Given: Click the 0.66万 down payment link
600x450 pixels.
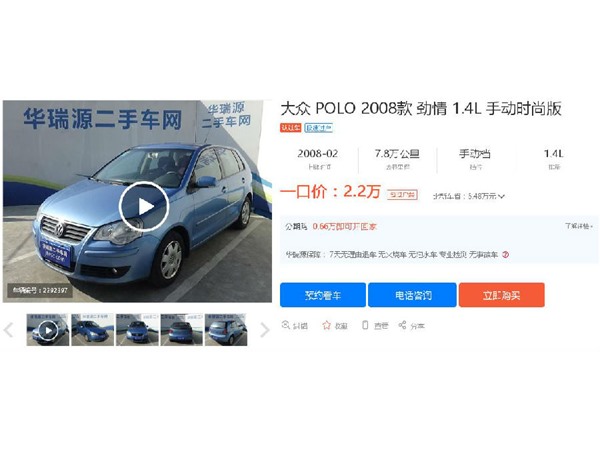Looking at the screenshot, I should click(x=344, y=227).
